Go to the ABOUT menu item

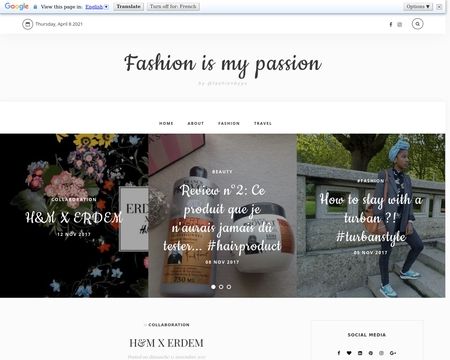(x=196, y=123)
